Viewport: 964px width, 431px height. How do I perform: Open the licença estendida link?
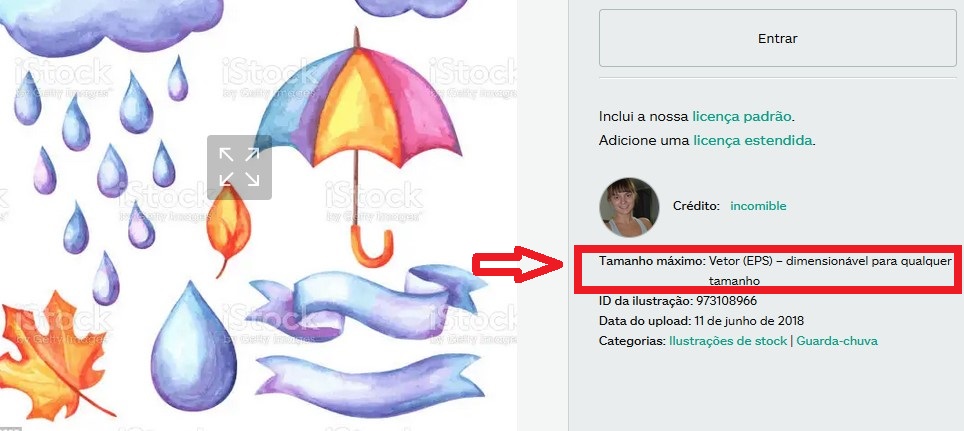click(x=753, y=140)
